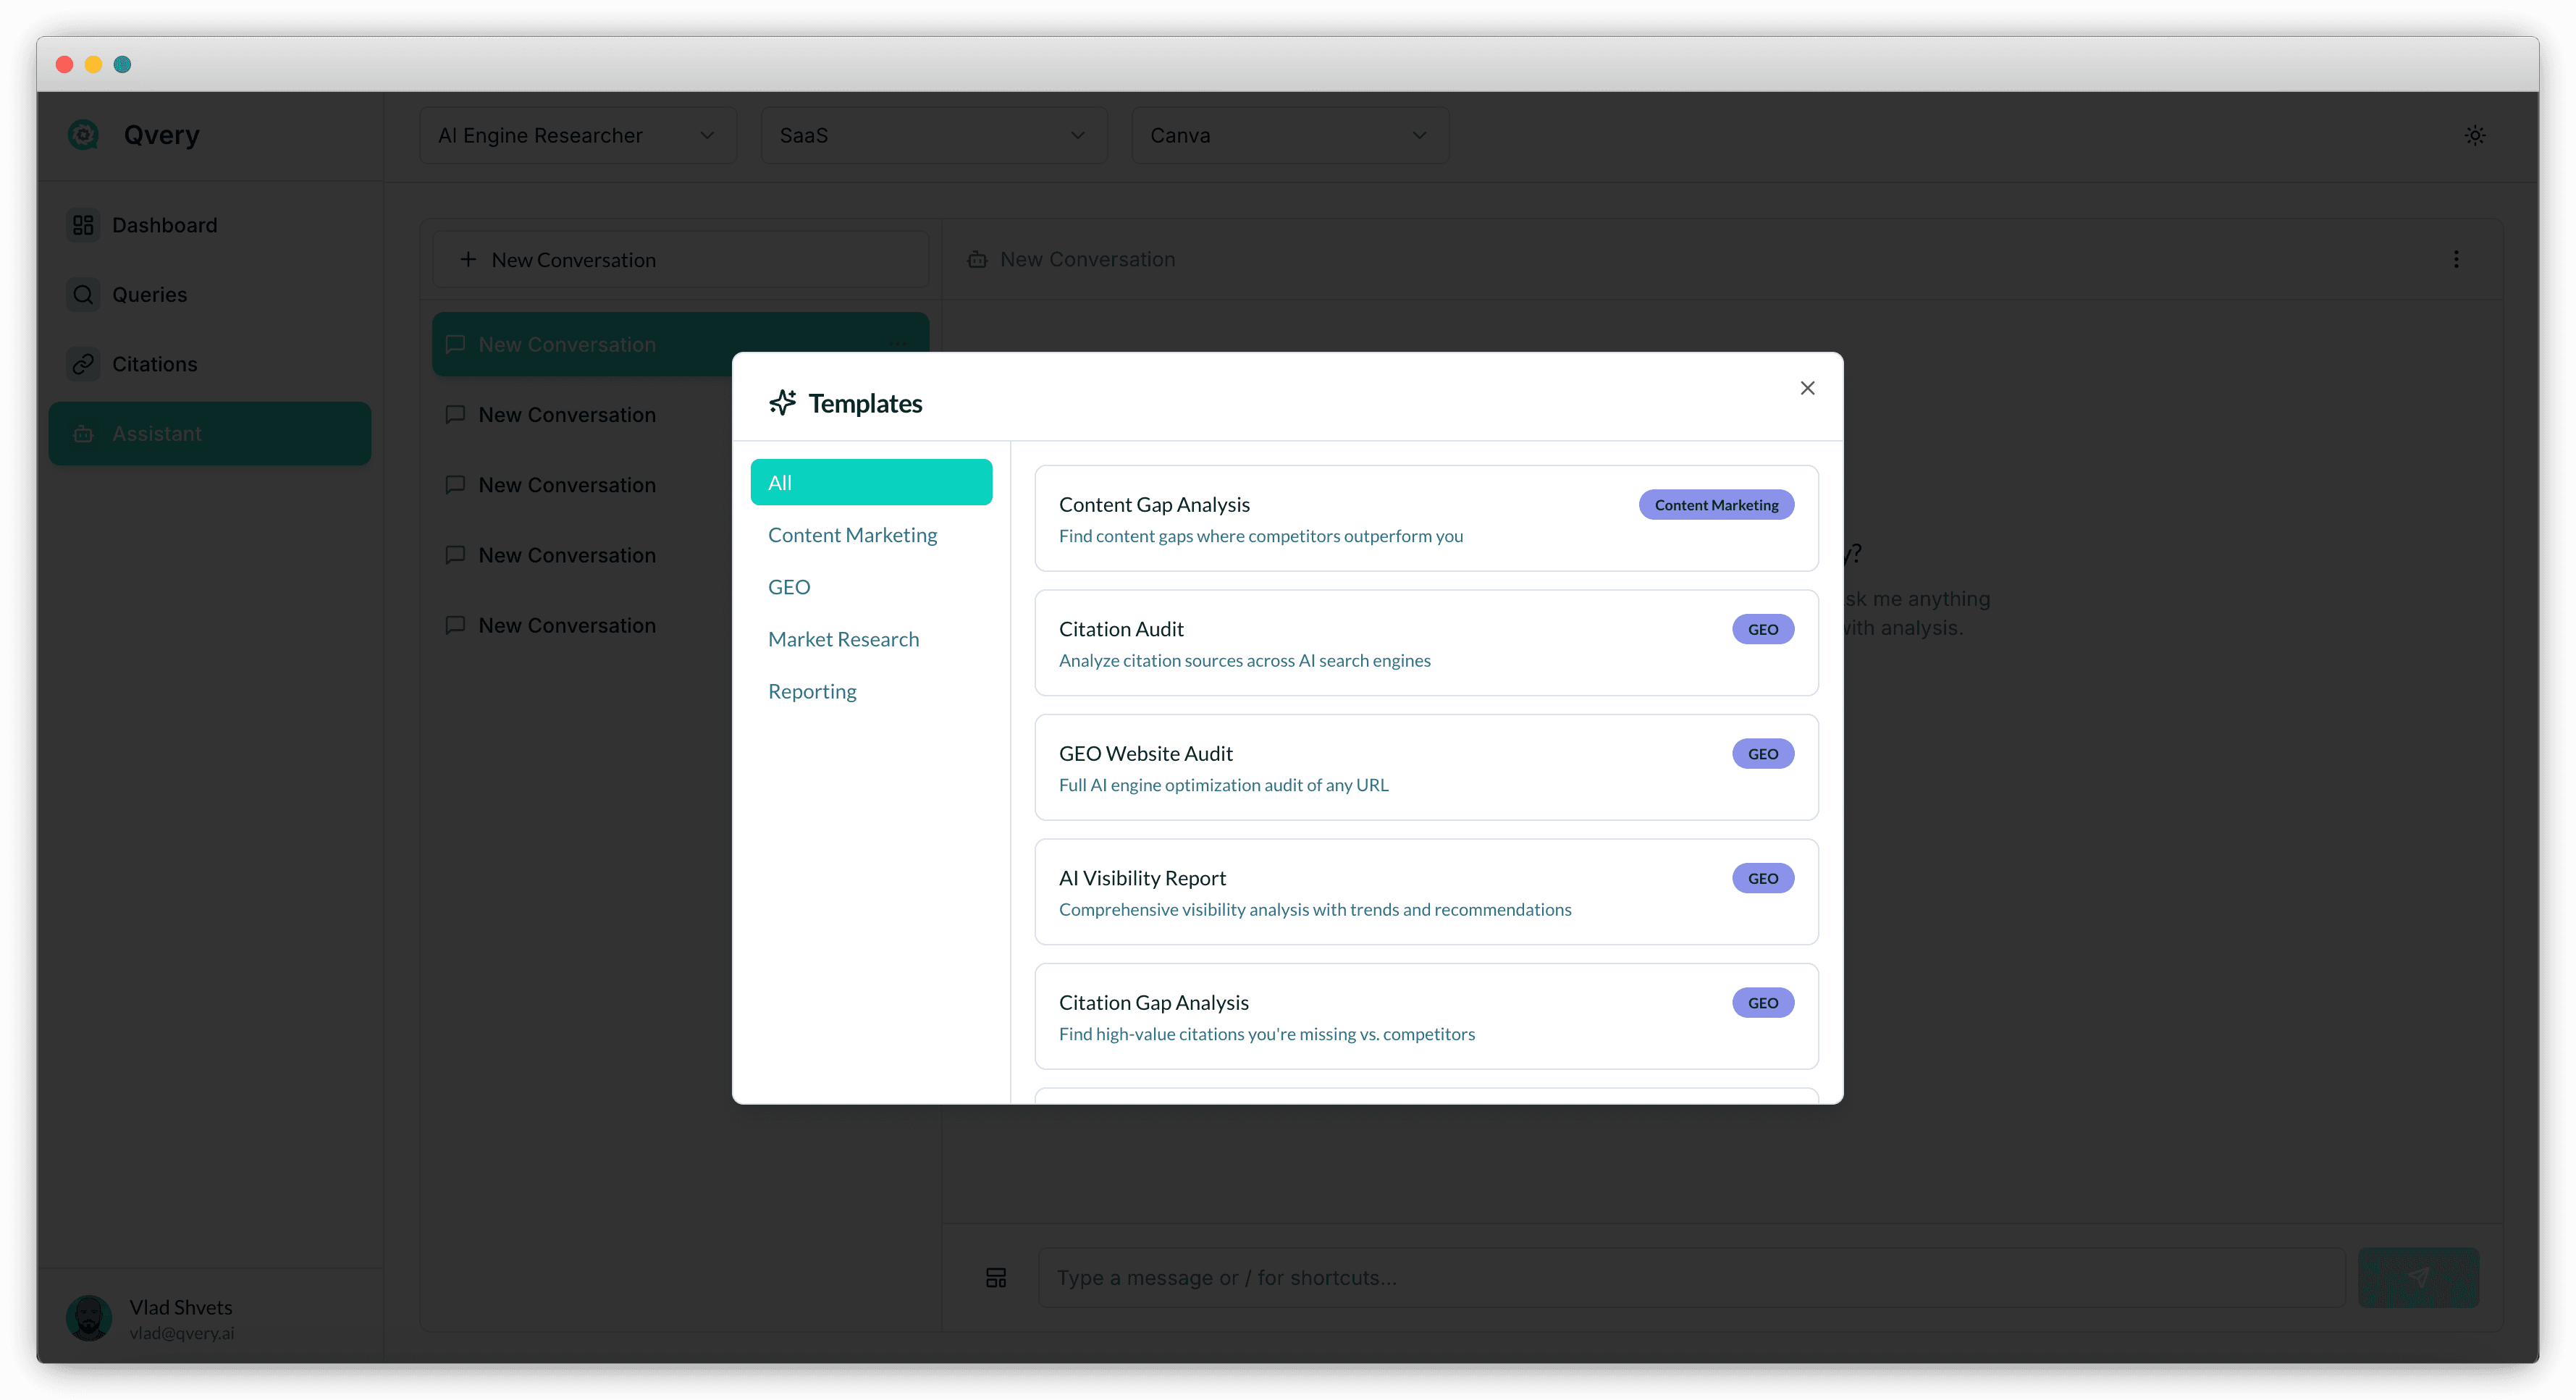The width and height of the screenshot is (2576, 1400).
Task: Click the Templates sparkle icon
Action: pos(782,403)
